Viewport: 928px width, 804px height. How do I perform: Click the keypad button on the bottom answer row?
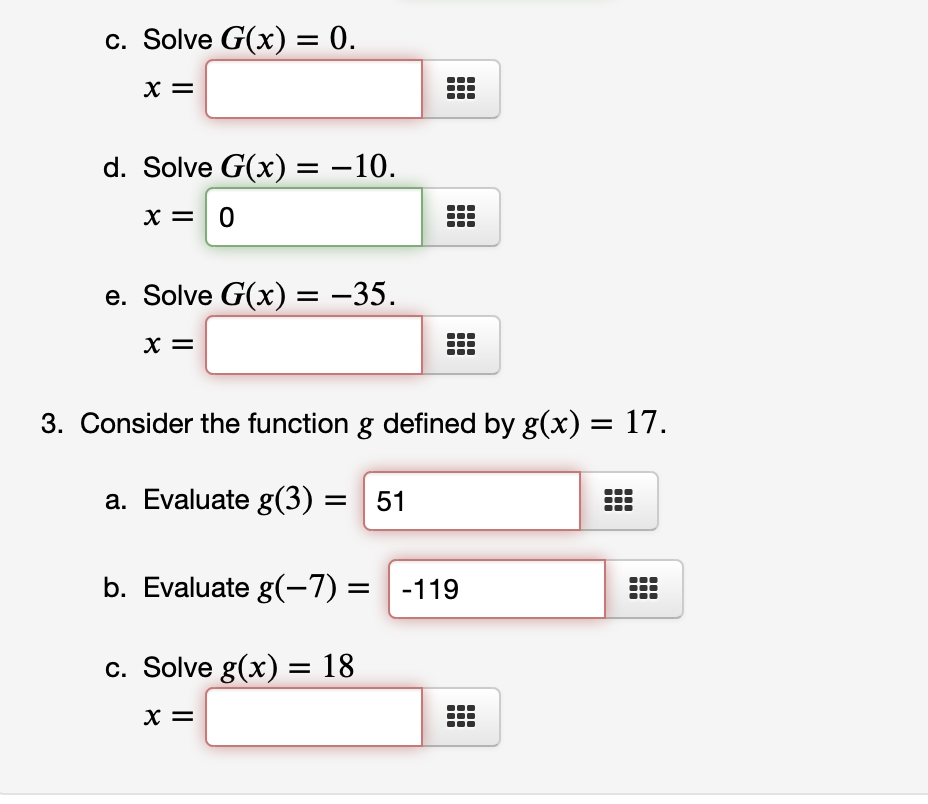[x=461, y=717]
